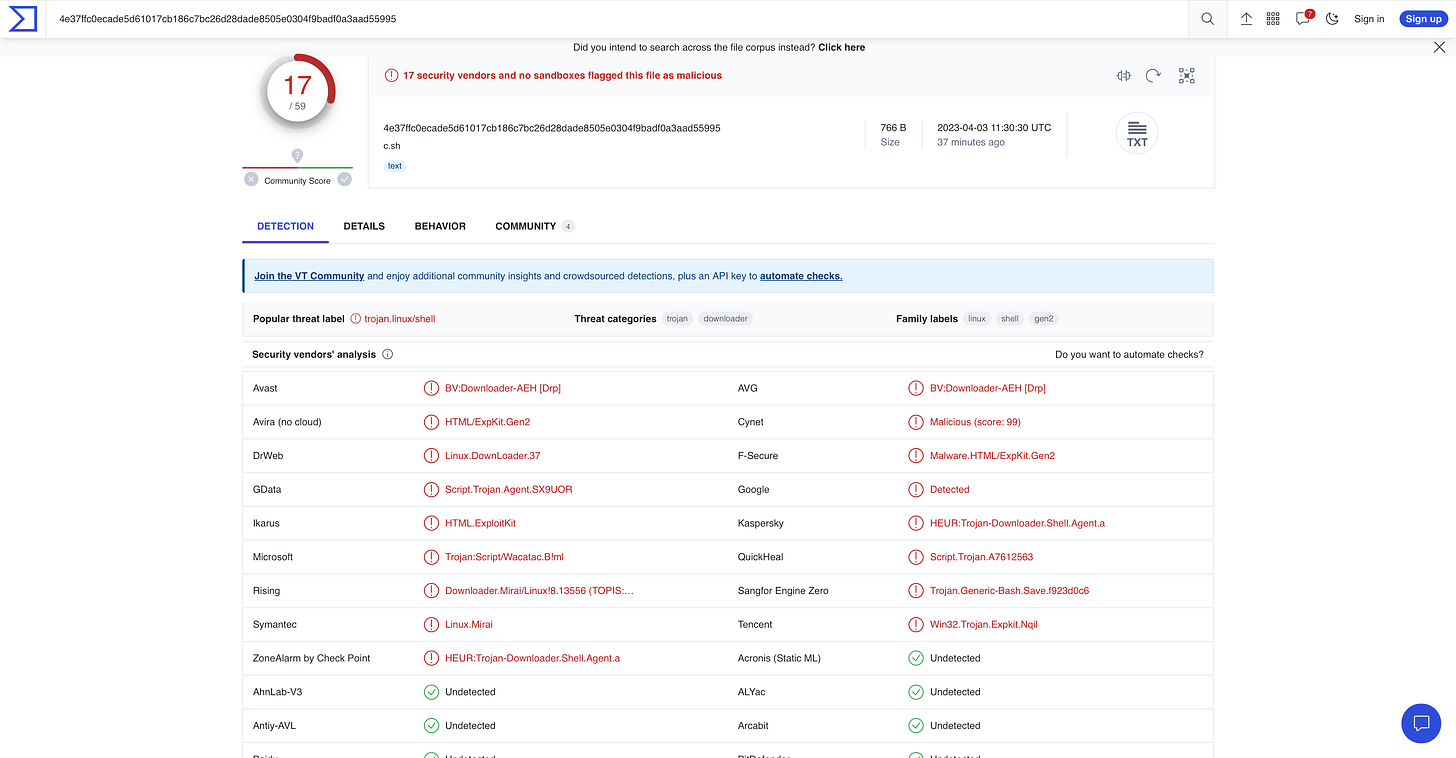Click the GData Script.Trojan.Agent.SX9UOR result
1456x758 pixels.
[509, 490]
